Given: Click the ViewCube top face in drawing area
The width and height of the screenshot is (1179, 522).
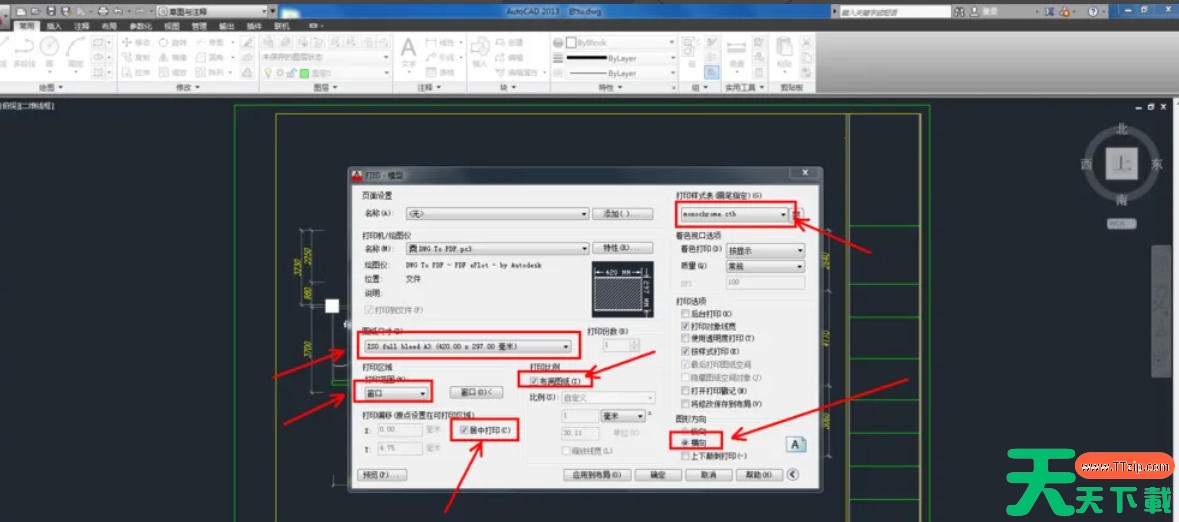Looking at the screenshot, I should point(1121,163).
